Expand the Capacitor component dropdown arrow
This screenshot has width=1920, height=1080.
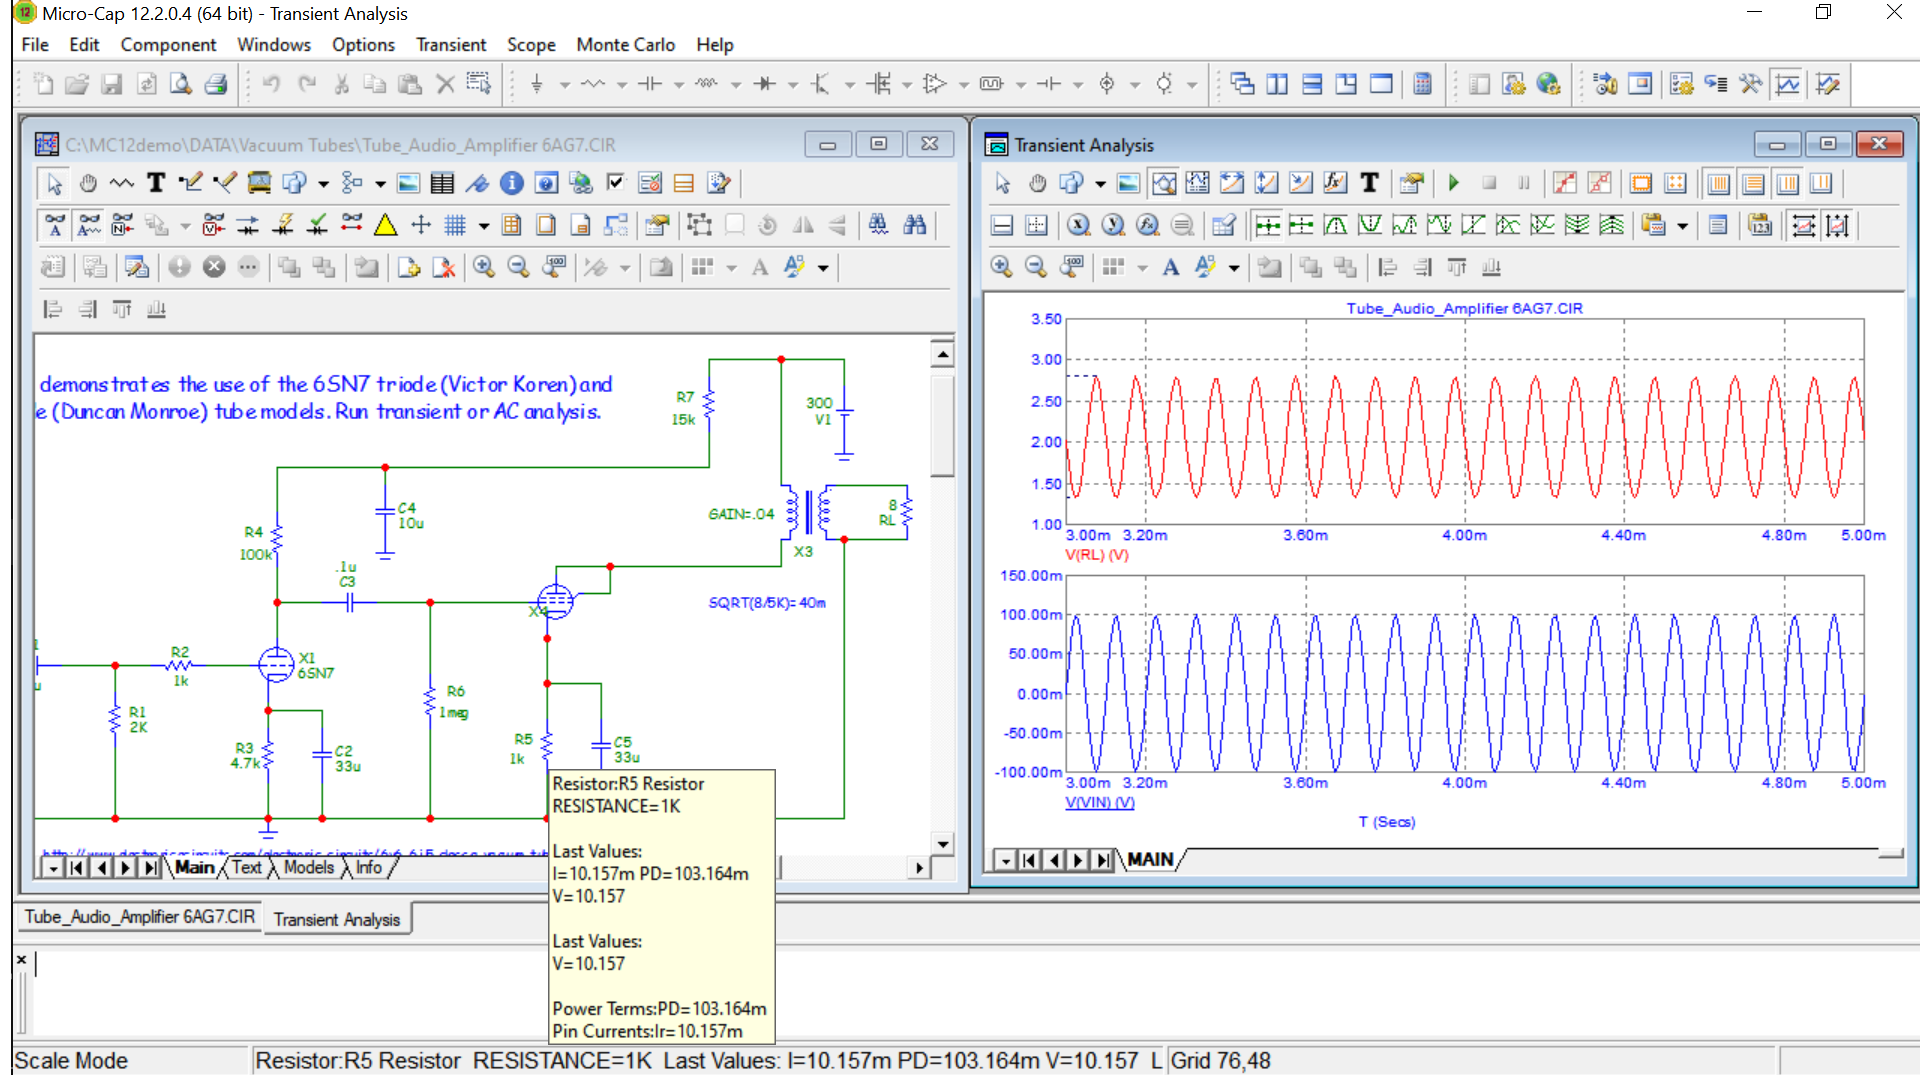coord(679,84)
